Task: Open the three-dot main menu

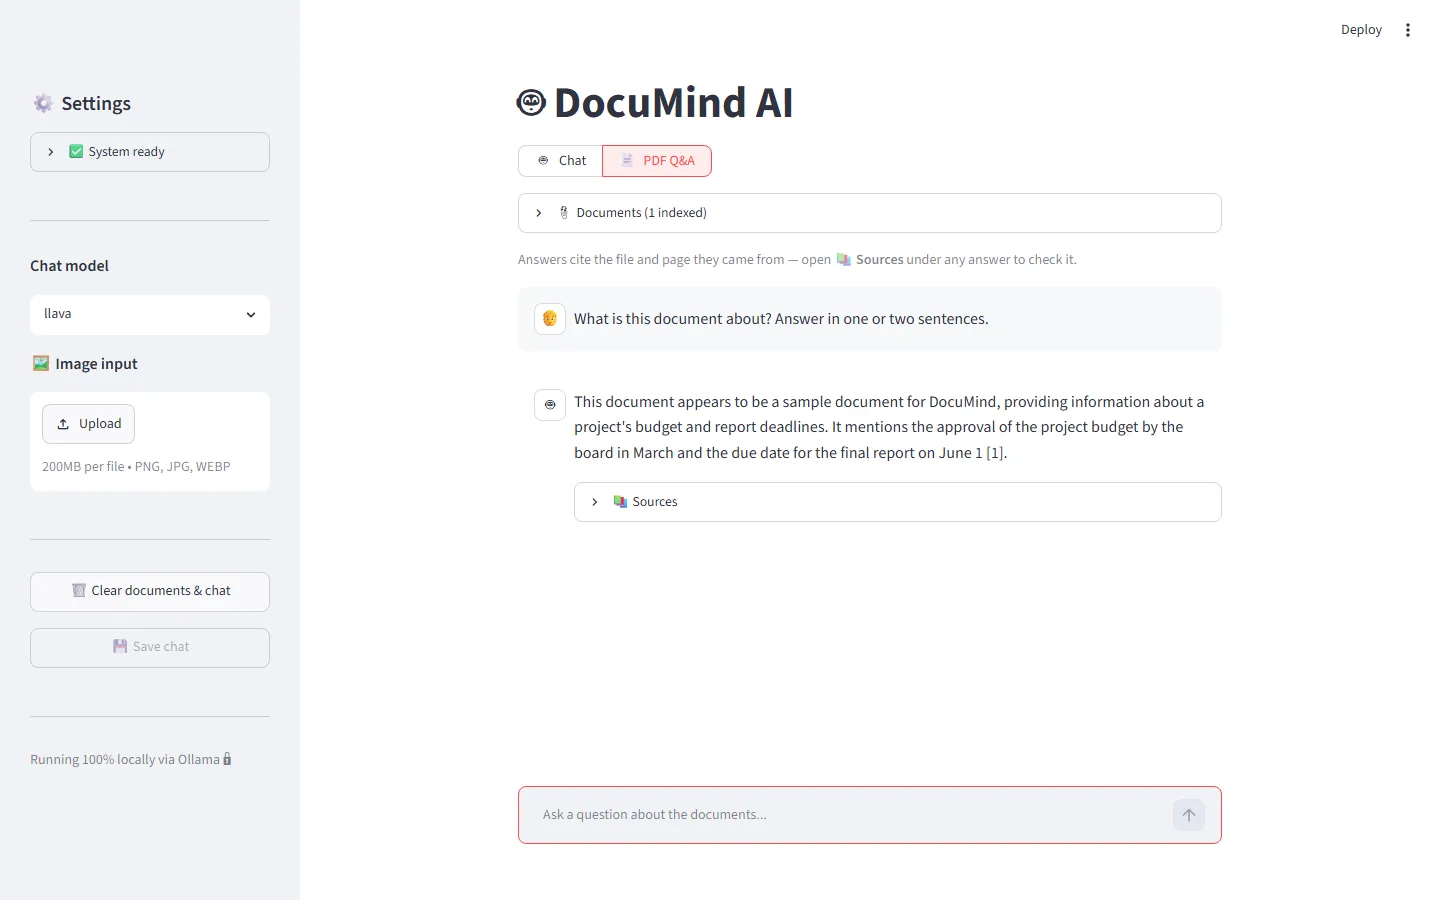Action: [x=1408, y=30]
